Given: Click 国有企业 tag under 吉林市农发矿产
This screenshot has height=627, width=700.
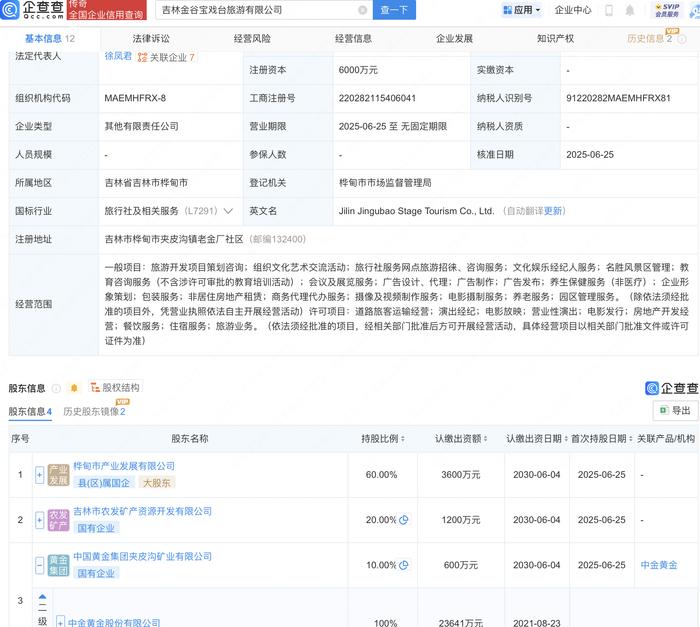Looking at the screenshot, I should pos(96,528).
